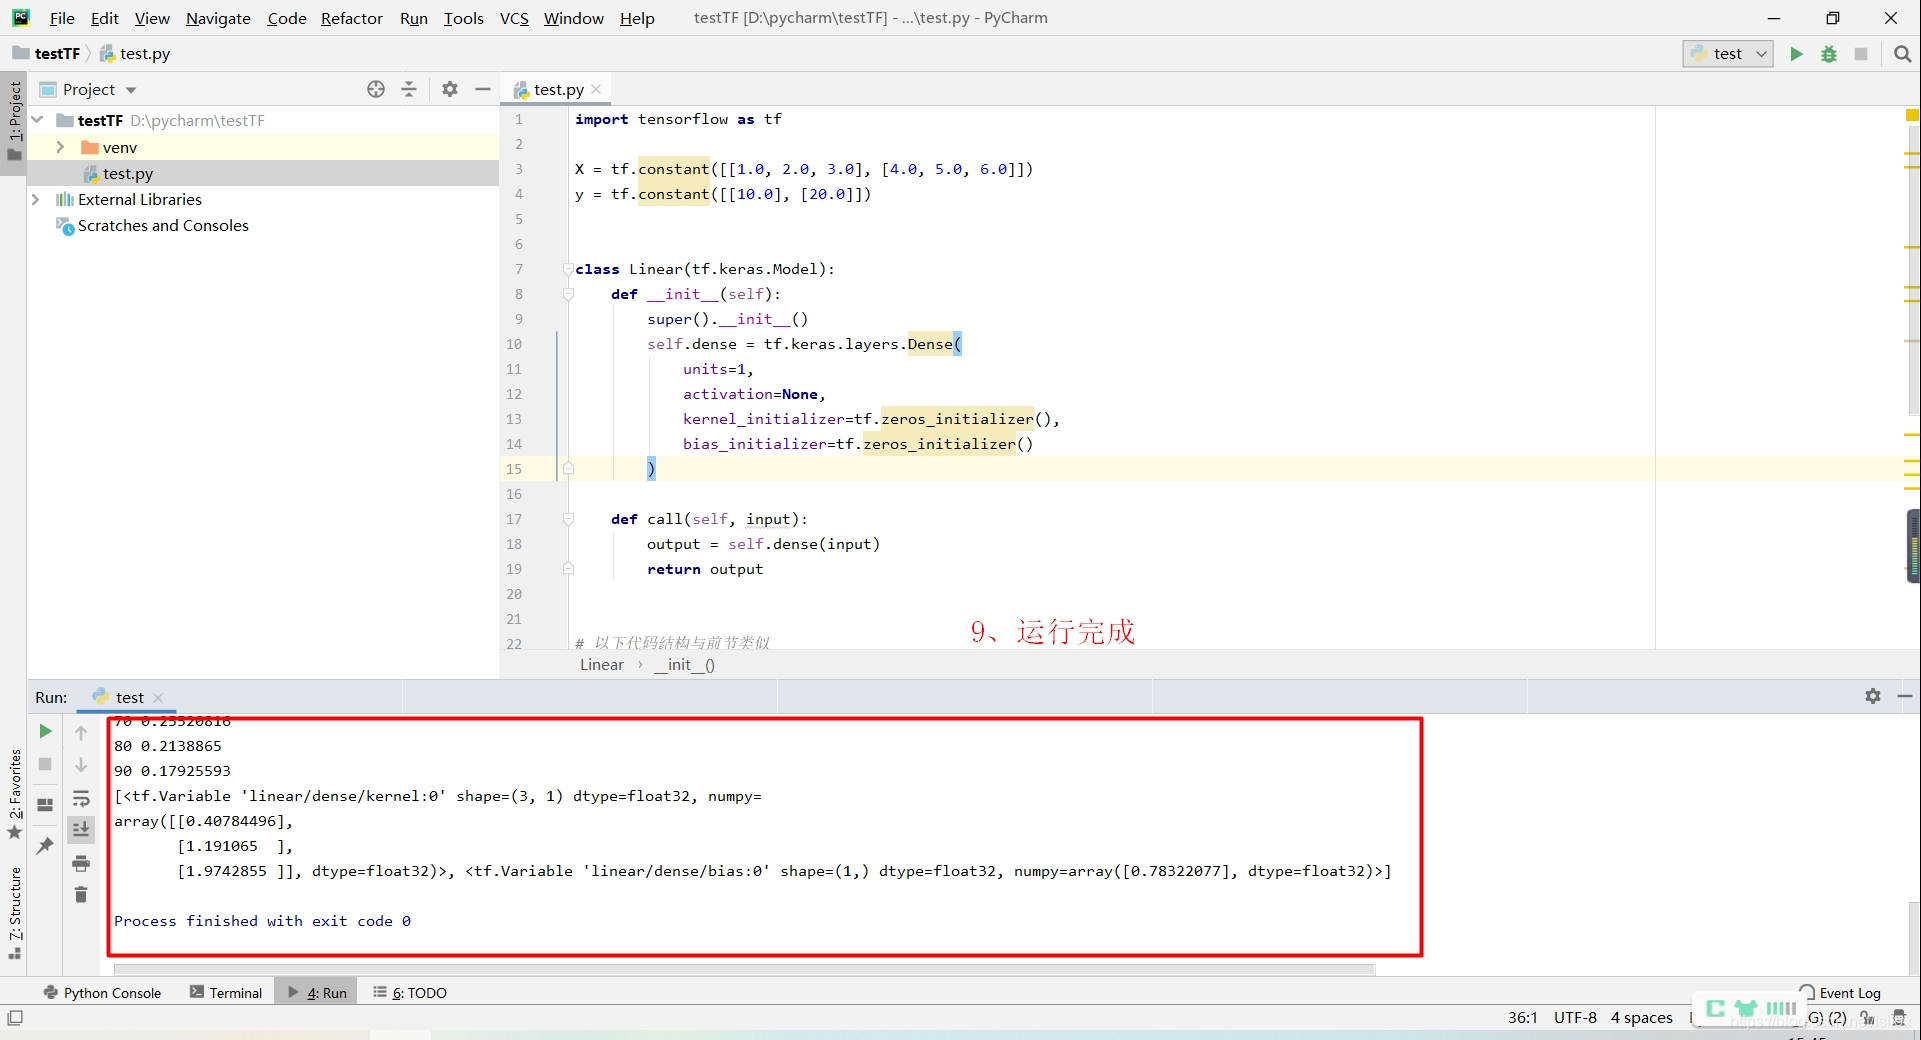Open the test run configuration dropdown
The width and height of the screenshot is (1921, 1040).
1728,54
